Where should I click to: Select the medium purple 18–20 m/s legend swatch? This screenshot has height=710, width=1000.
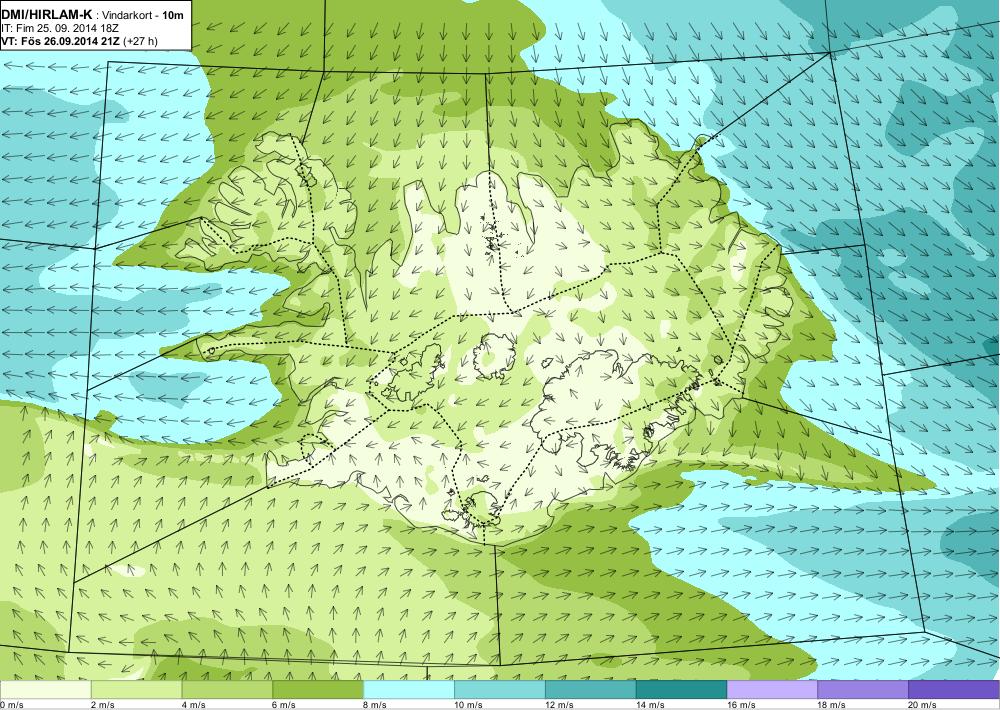(x=863, y=690)
